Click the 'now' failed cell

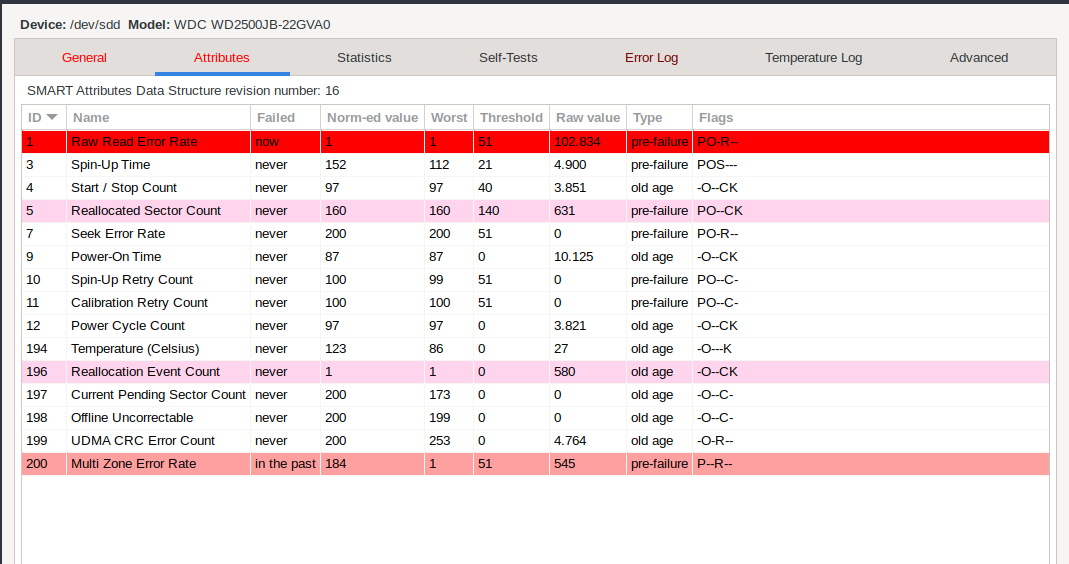point(267,142)
